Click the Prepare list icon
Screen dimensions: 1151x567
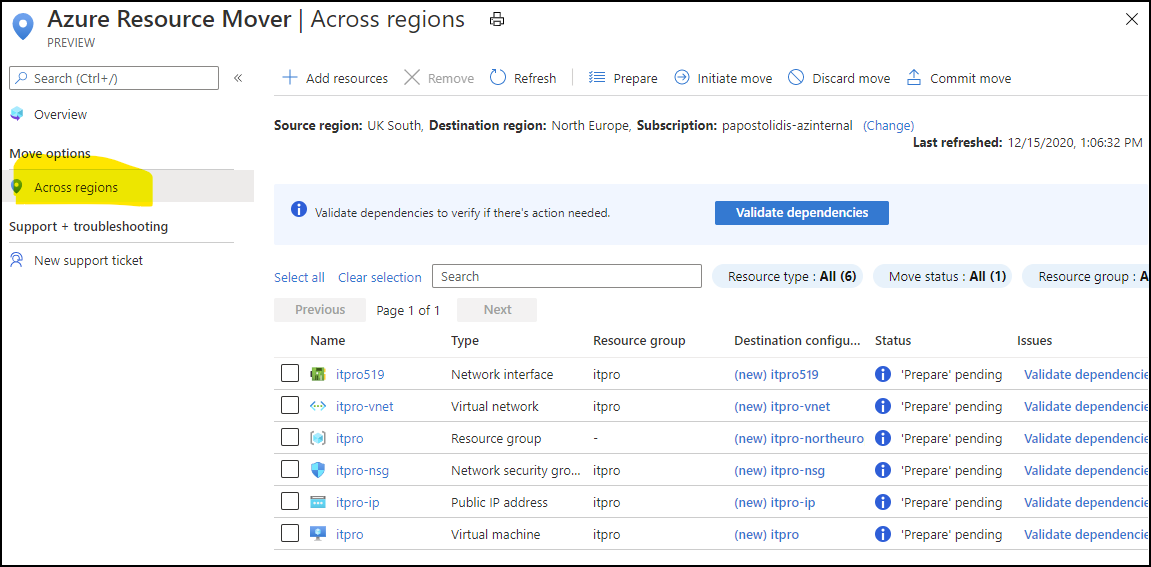(x=597, y=78)
